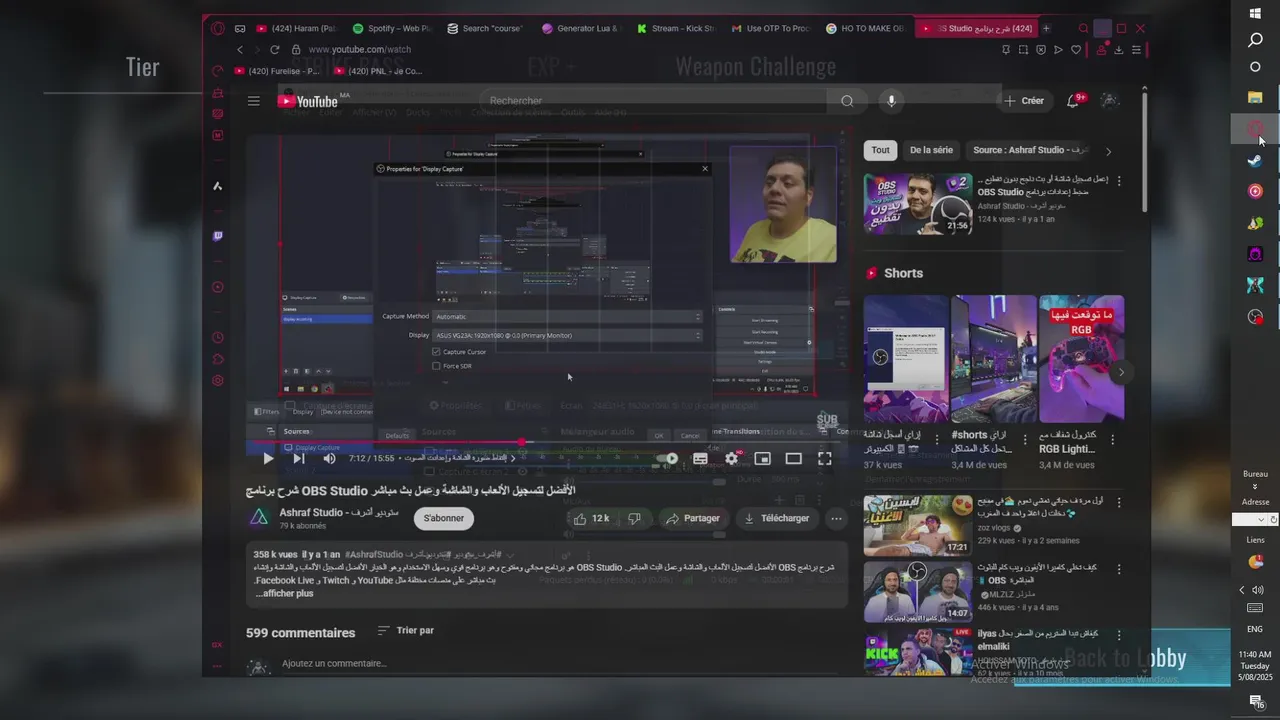
Task: Open the Windows notification center
Action: (x=1256, y=703)
